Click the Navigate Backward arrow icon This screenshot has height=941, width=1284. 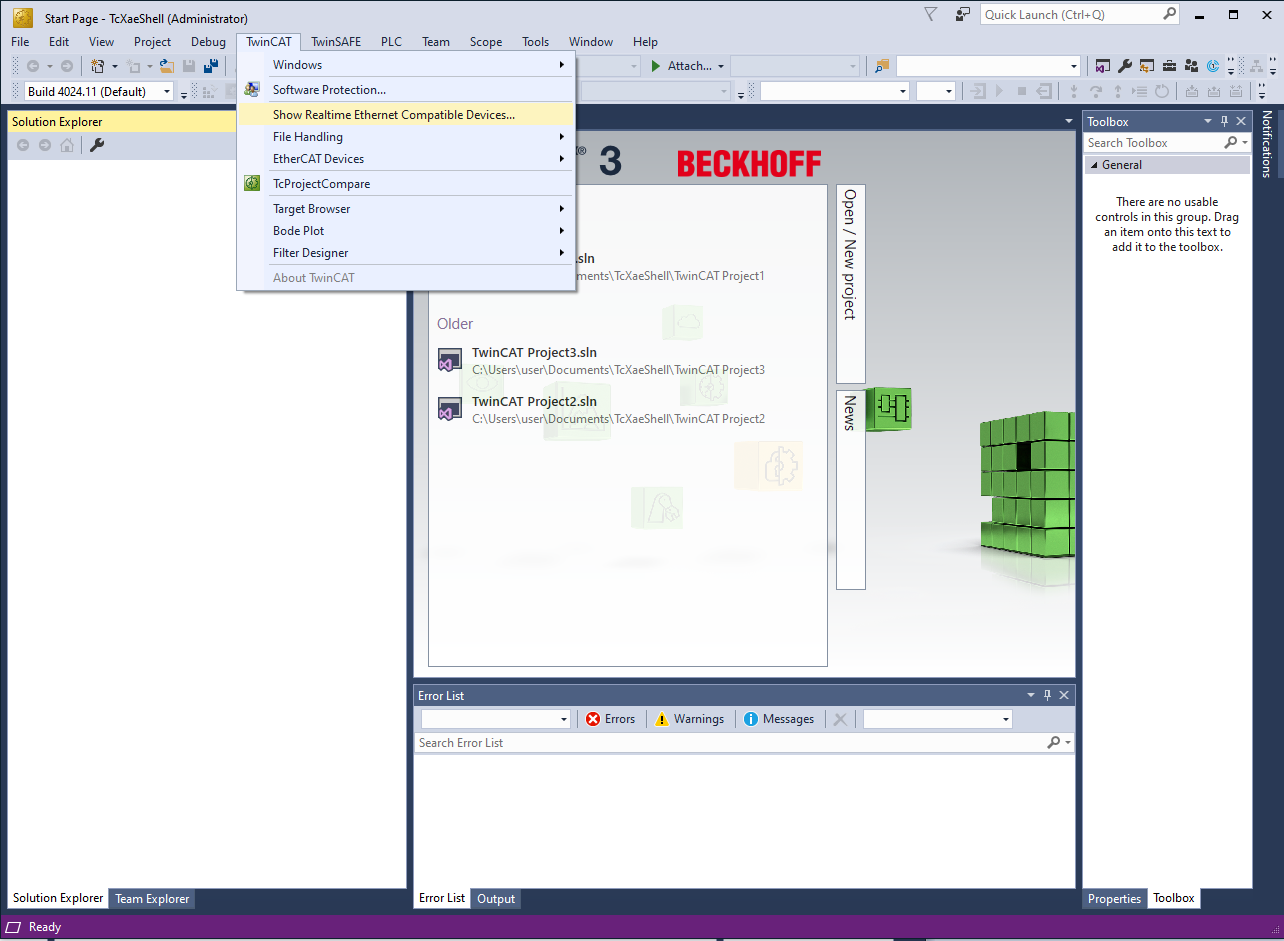pos(32,66)
